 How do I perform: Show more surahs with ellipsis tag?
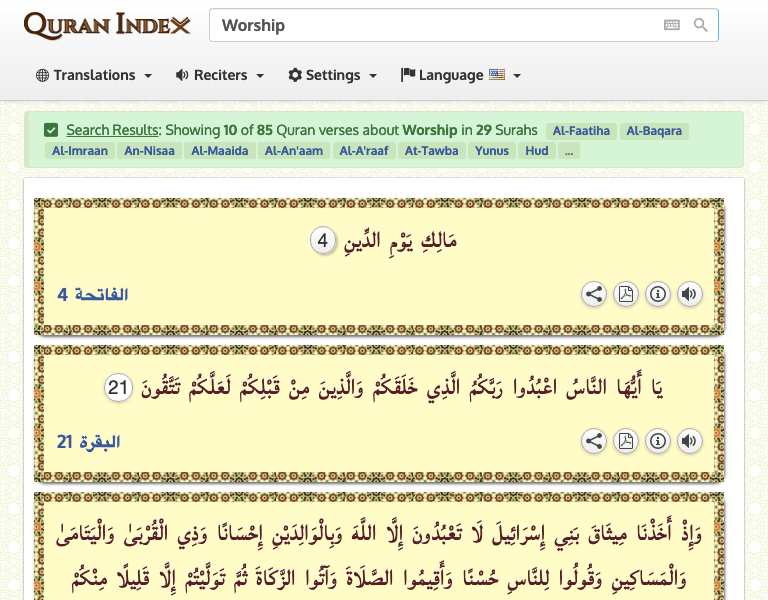click(x=569, y=151)
